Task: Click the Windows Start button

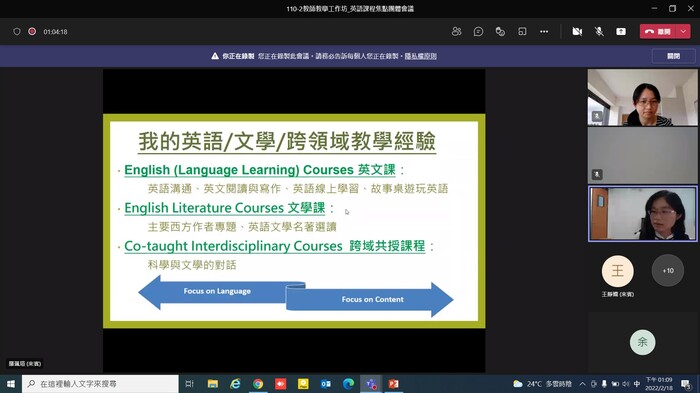Action: [x=11, y=384]
